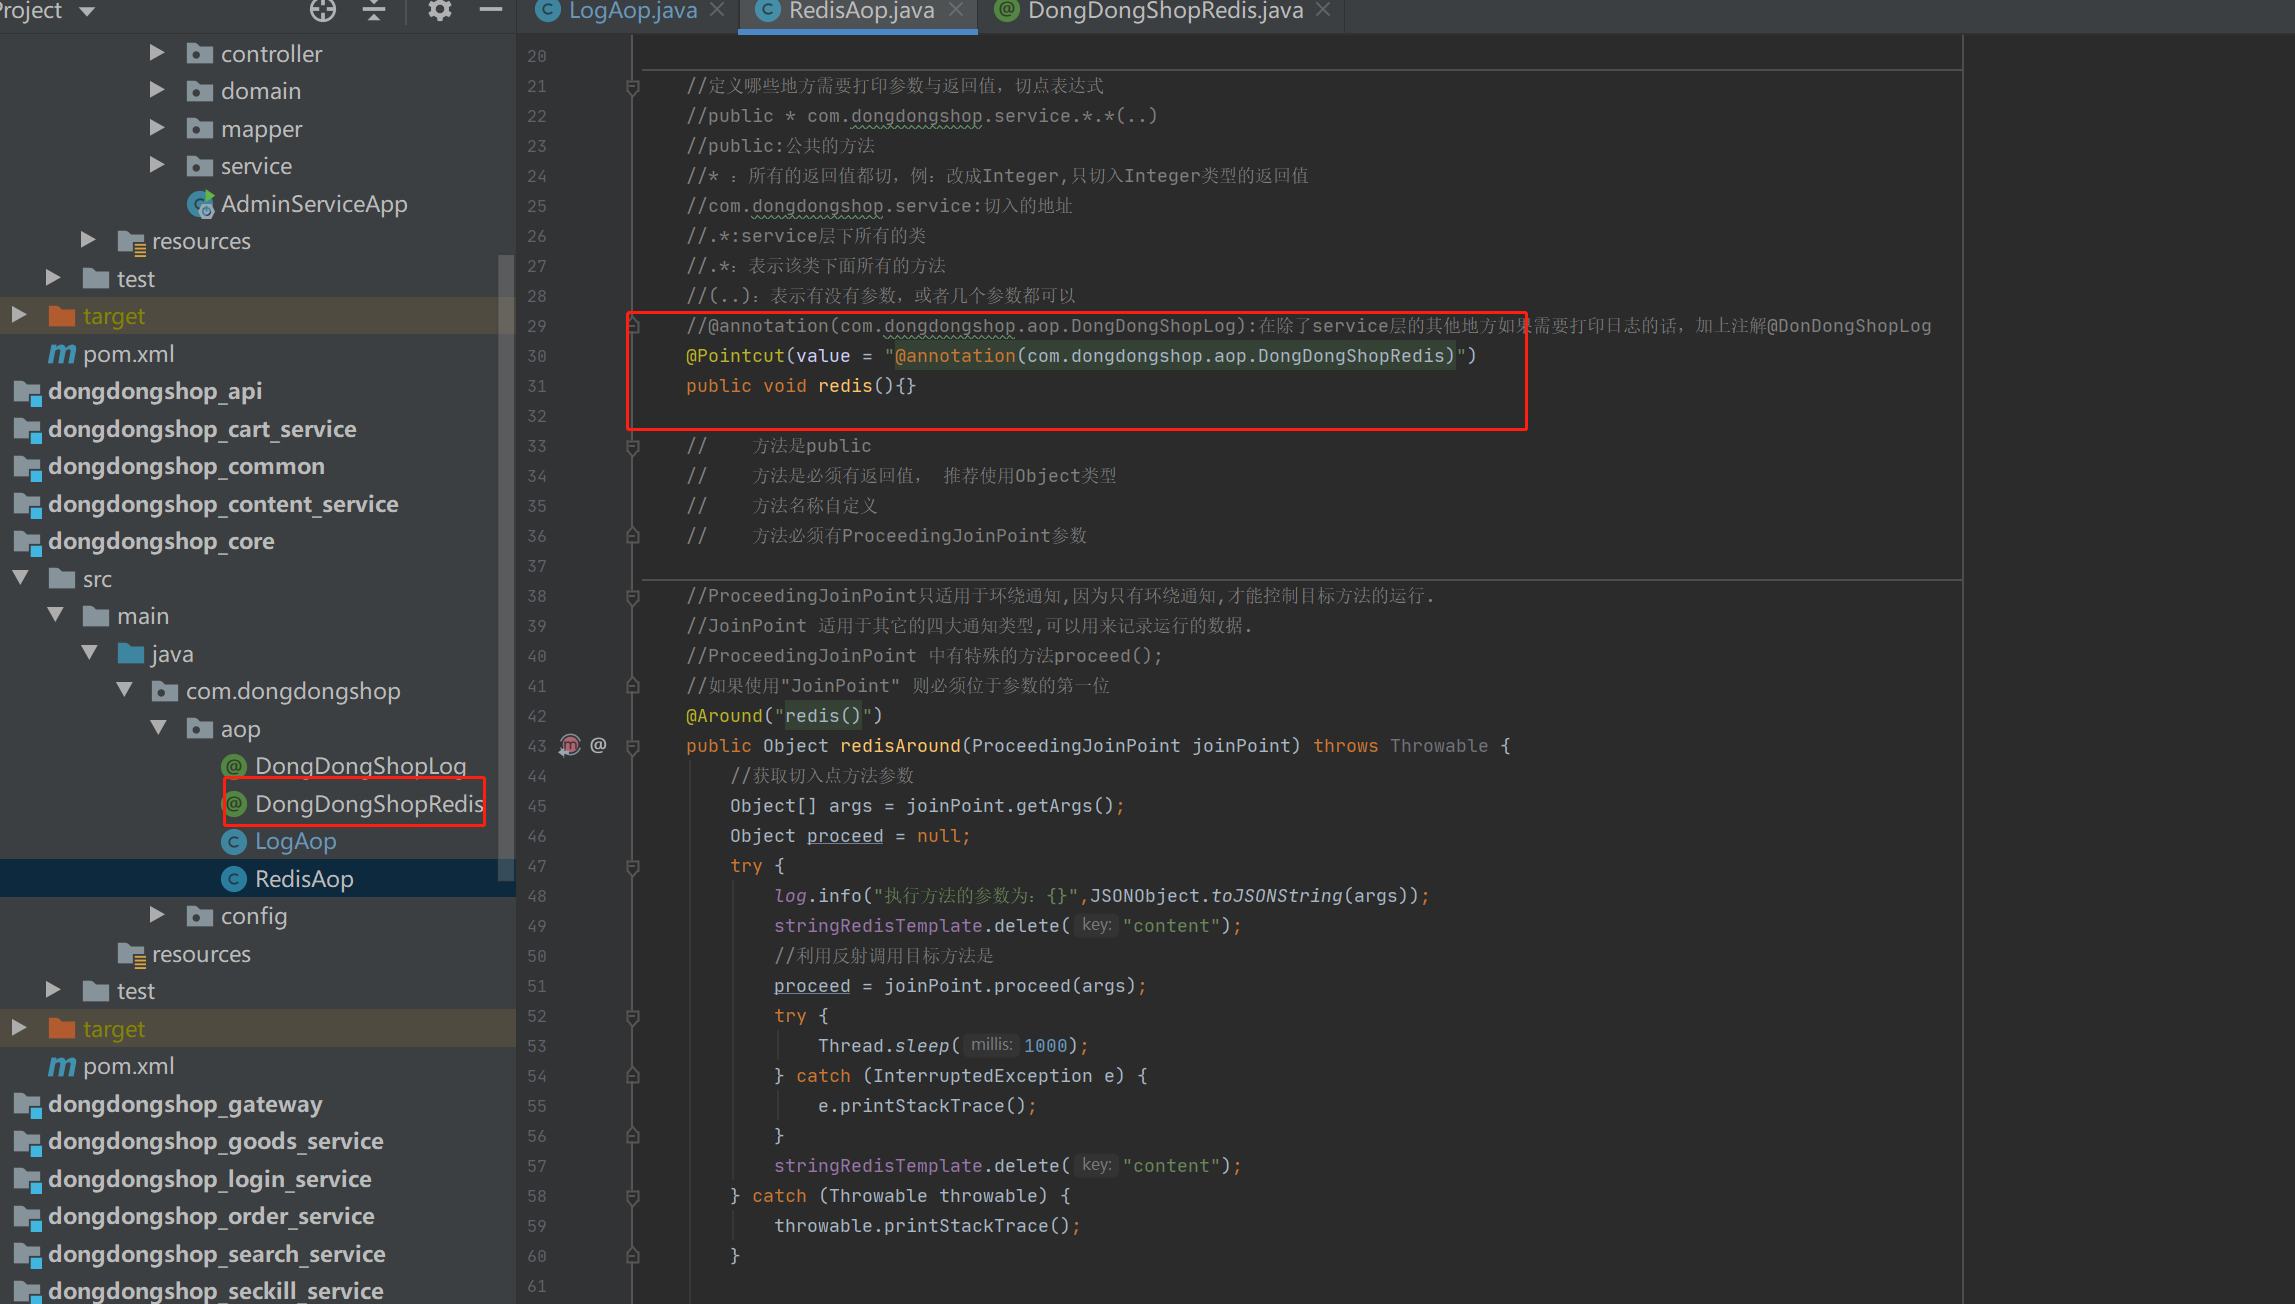Close the LogAop.java tab
Image resolution: width=2295 pixels, height=1304 pixels.
tap(717, 10)
